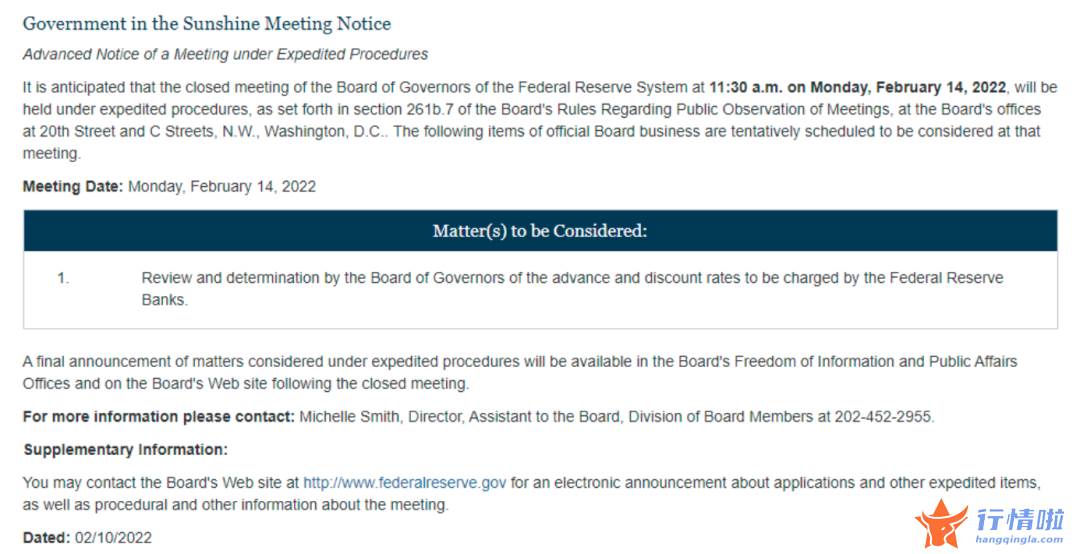The width and height of the screenshot is (1080, 554).
Task: Click the Dated 02/10/2022 line
Action: pyautogui.click(x=87, y=538)
